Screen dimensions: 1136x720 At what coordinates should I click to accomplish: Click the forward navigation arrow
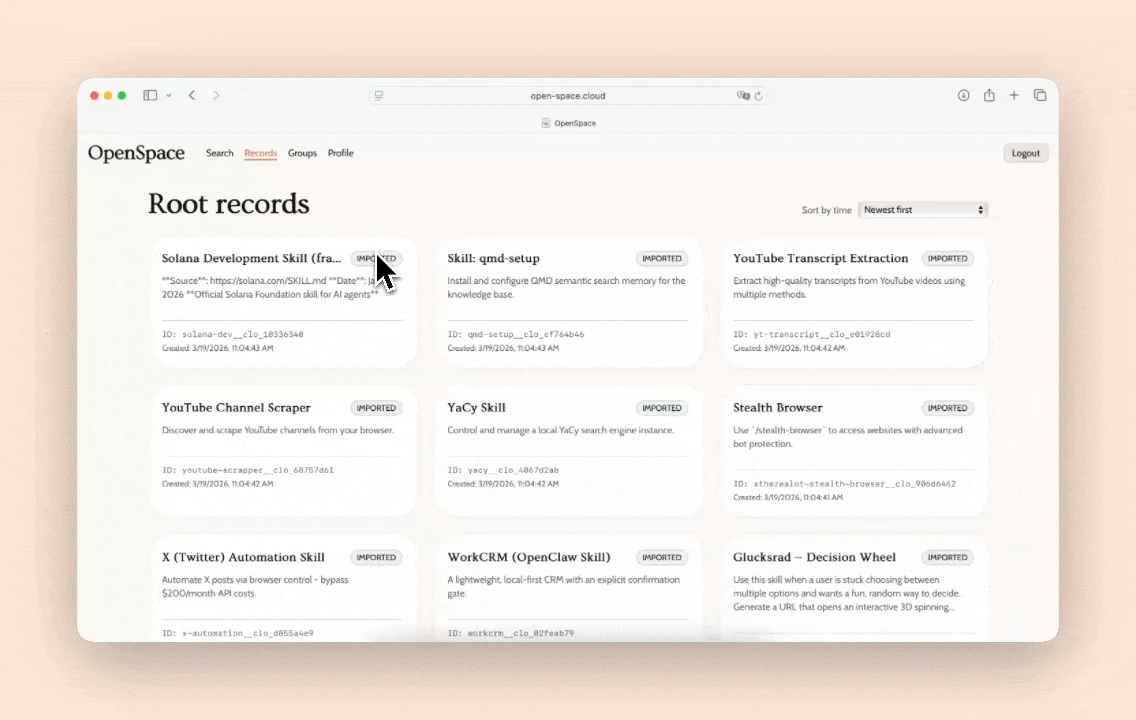[216, 96]
